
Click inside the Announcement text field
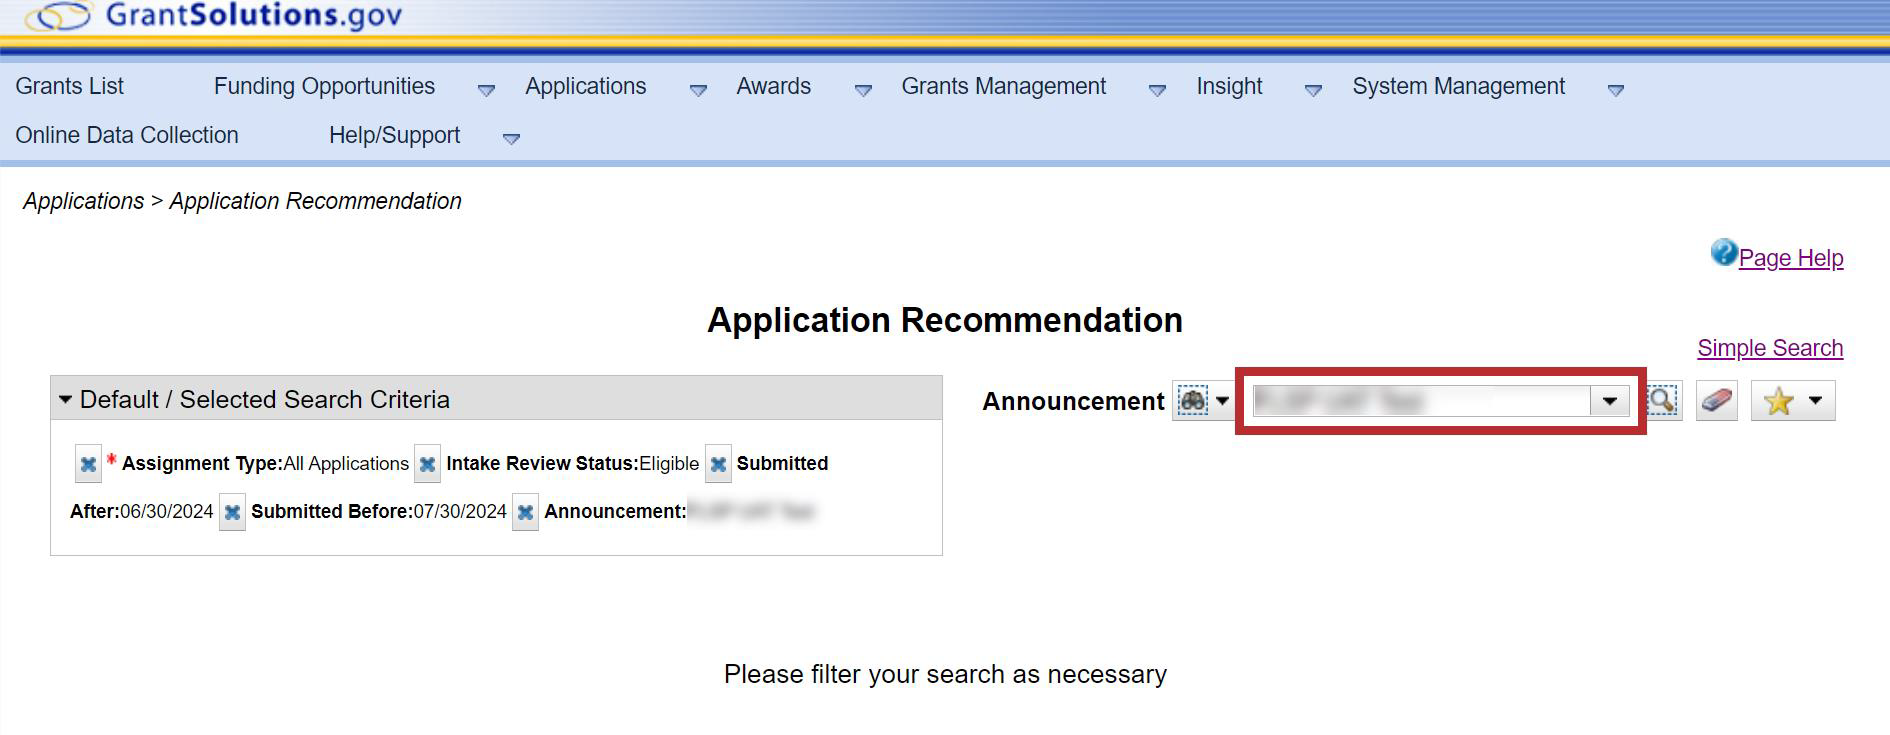pyautogui.click(x=1420, y=401)
